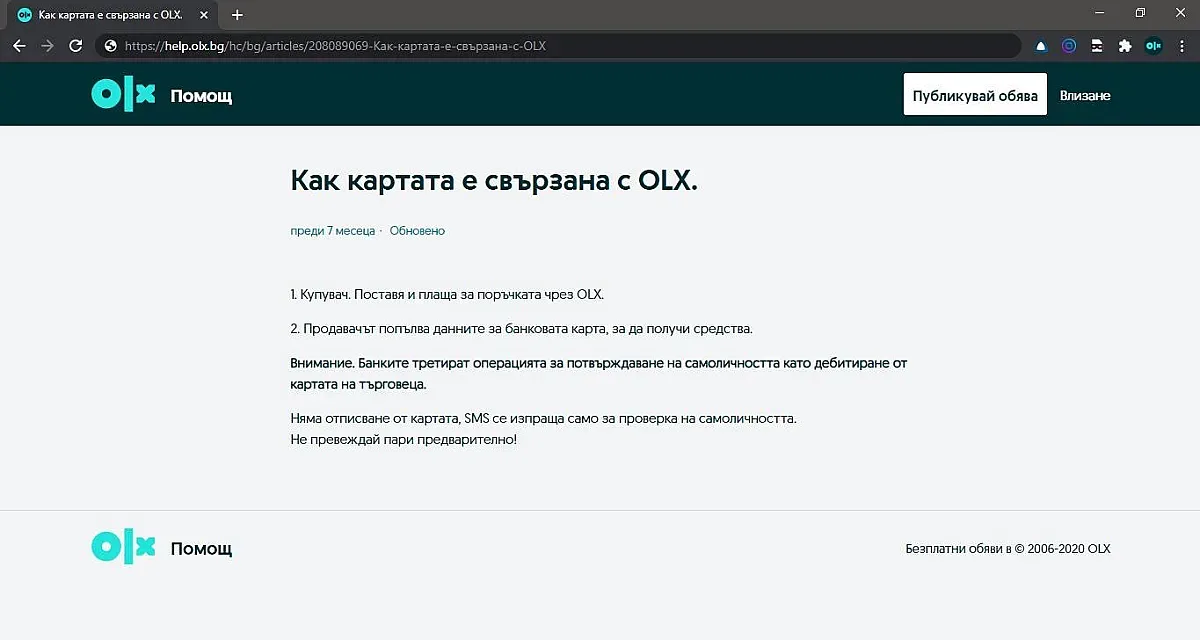The height and width of the screenshot is (640, 1200).
Task: Click the OLX logo in the footer
Action: [123, 547]
